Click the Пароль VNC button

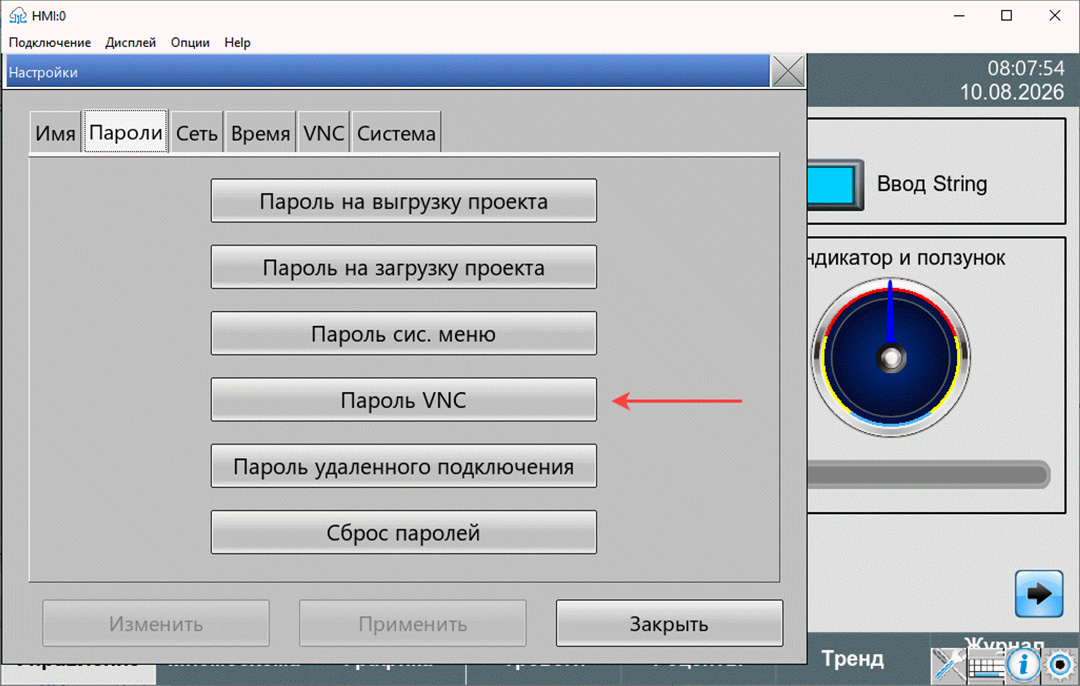(404, 399)
